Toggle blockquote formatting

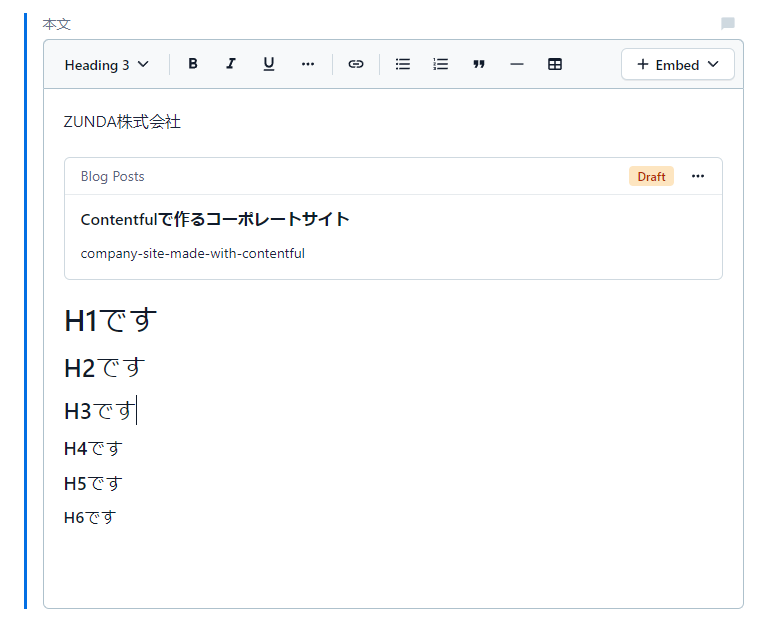point(479,64)
